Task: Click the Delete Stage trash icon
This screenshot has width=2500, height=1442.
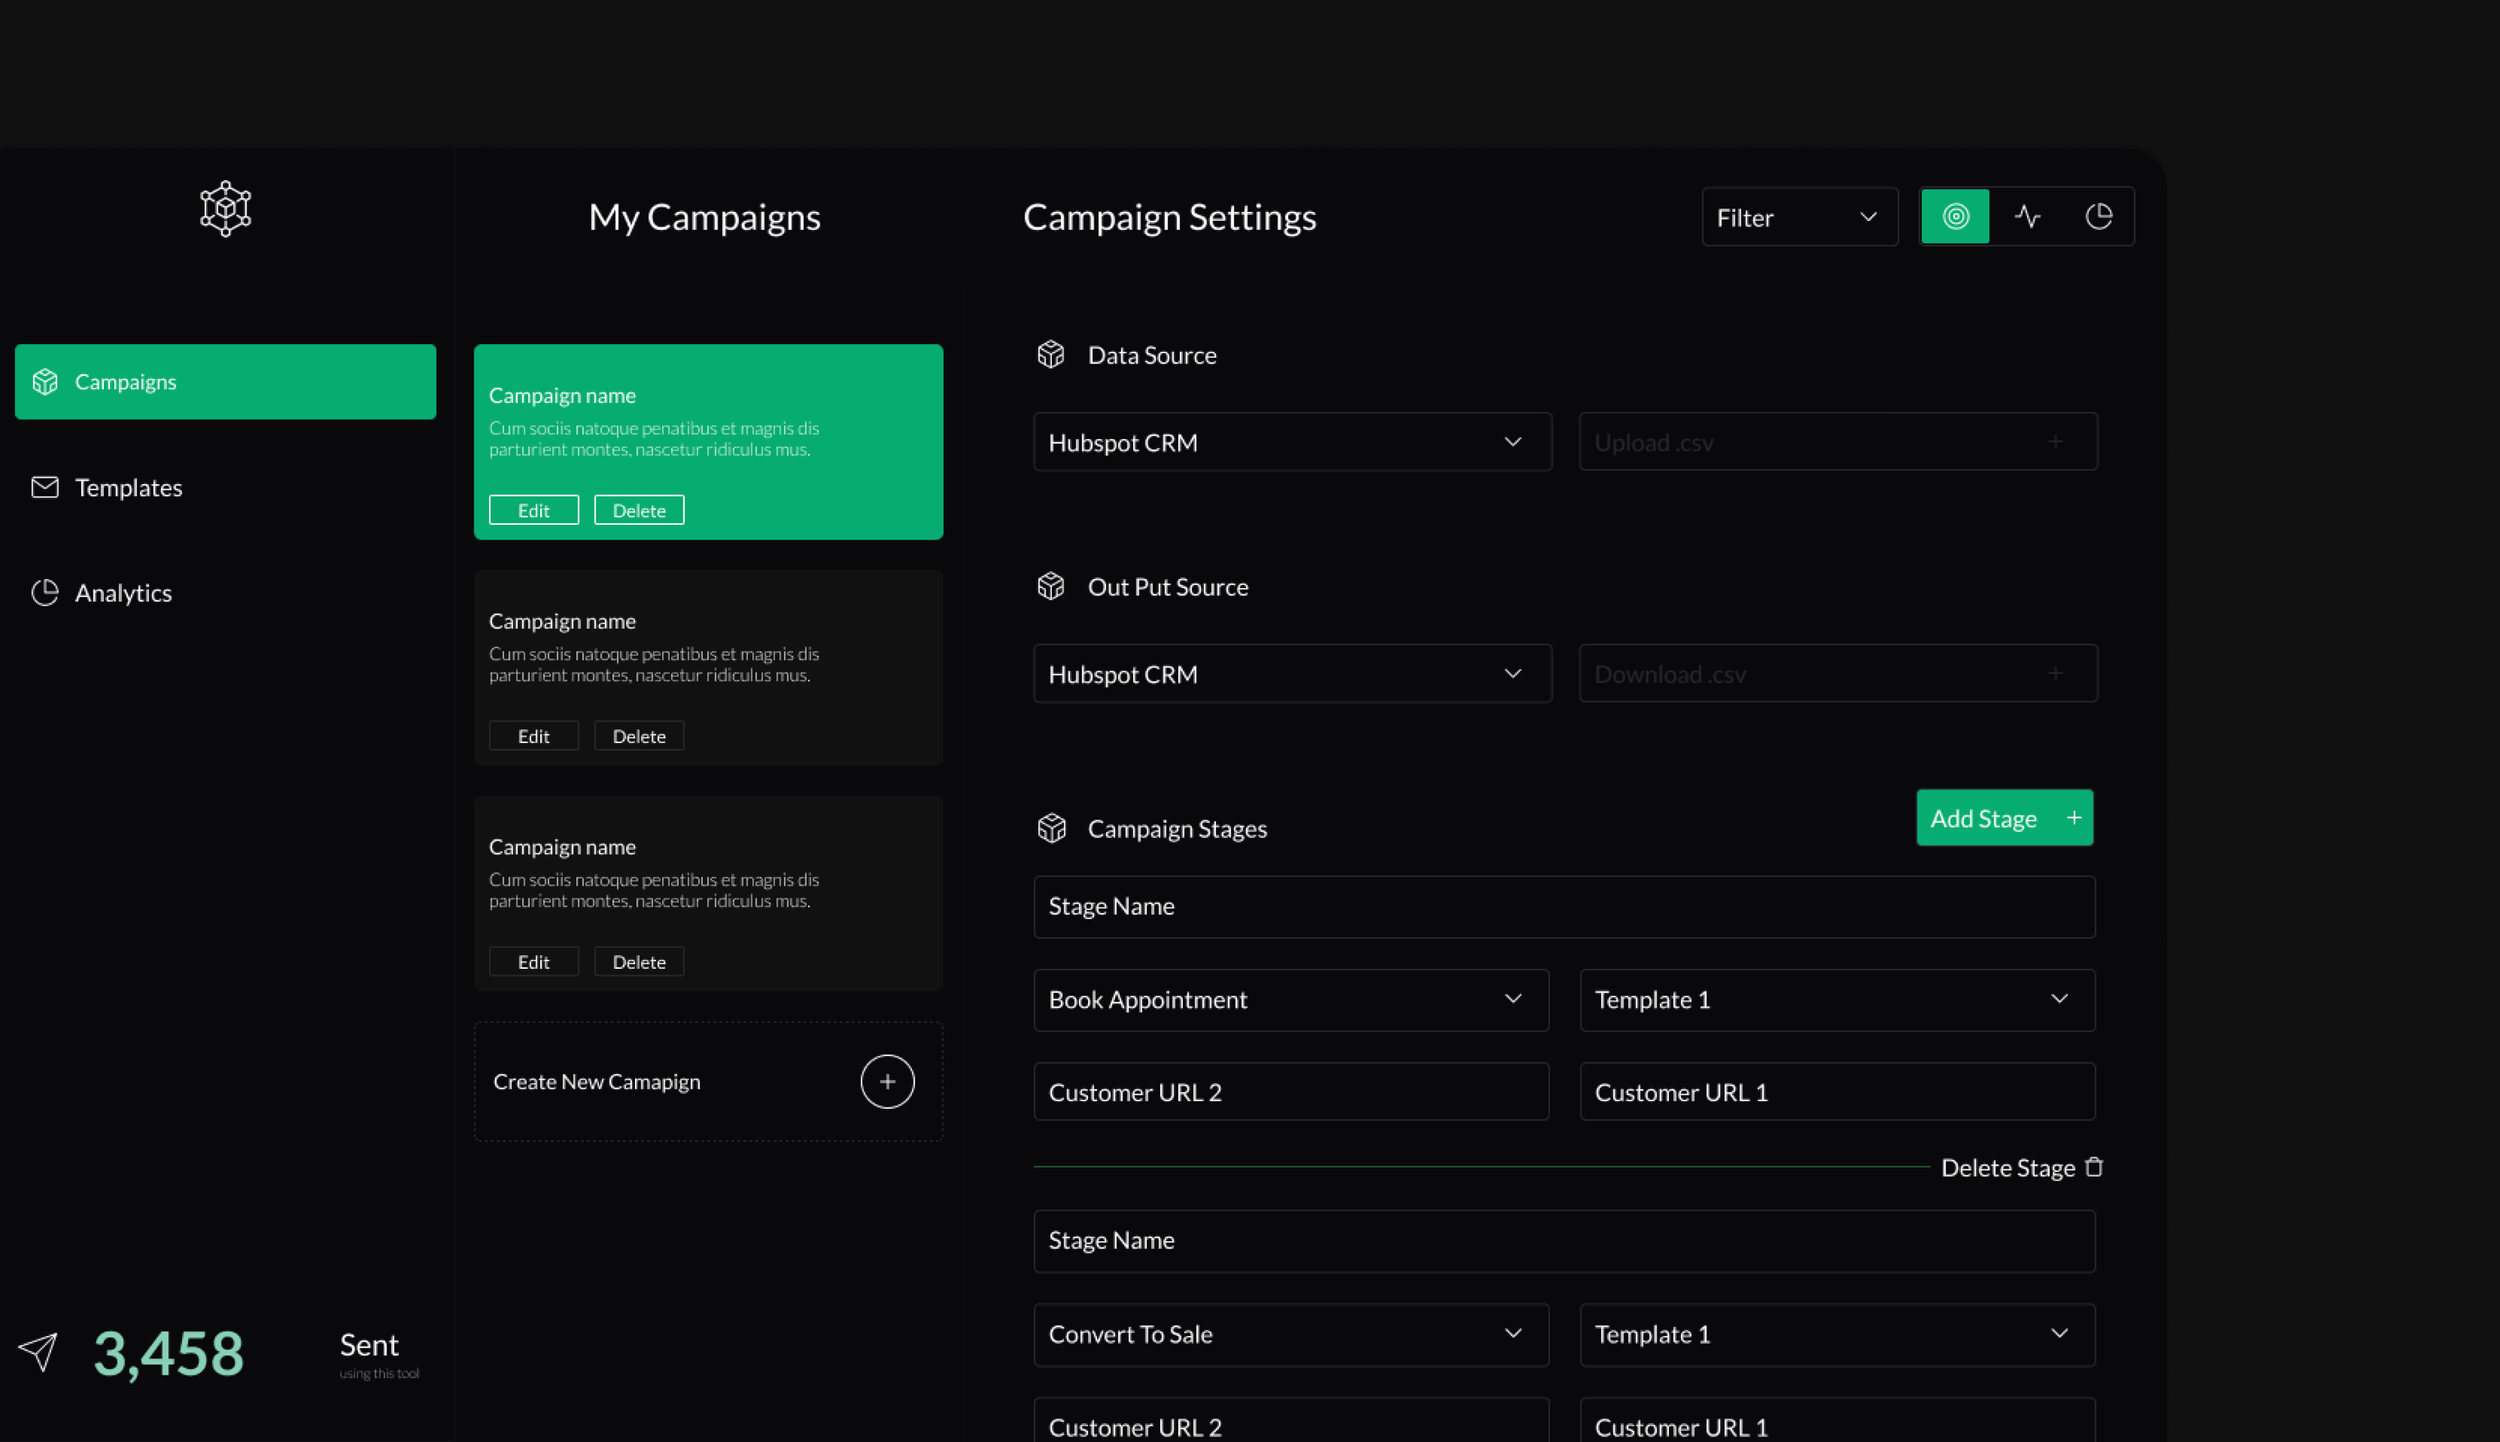Action: tap(2094, 1167)
